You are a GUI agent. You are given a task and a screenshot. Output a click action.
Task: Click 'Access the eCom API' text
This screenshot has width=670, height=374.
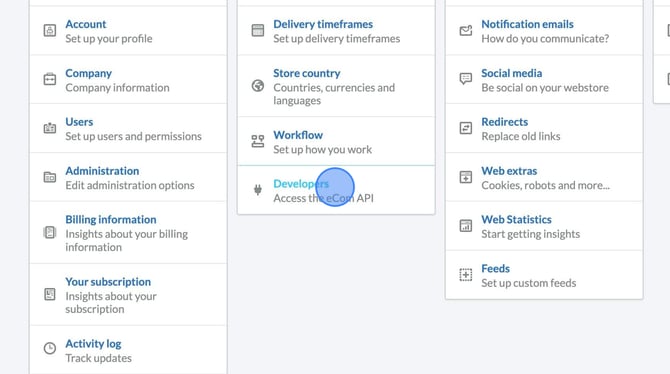323,198
